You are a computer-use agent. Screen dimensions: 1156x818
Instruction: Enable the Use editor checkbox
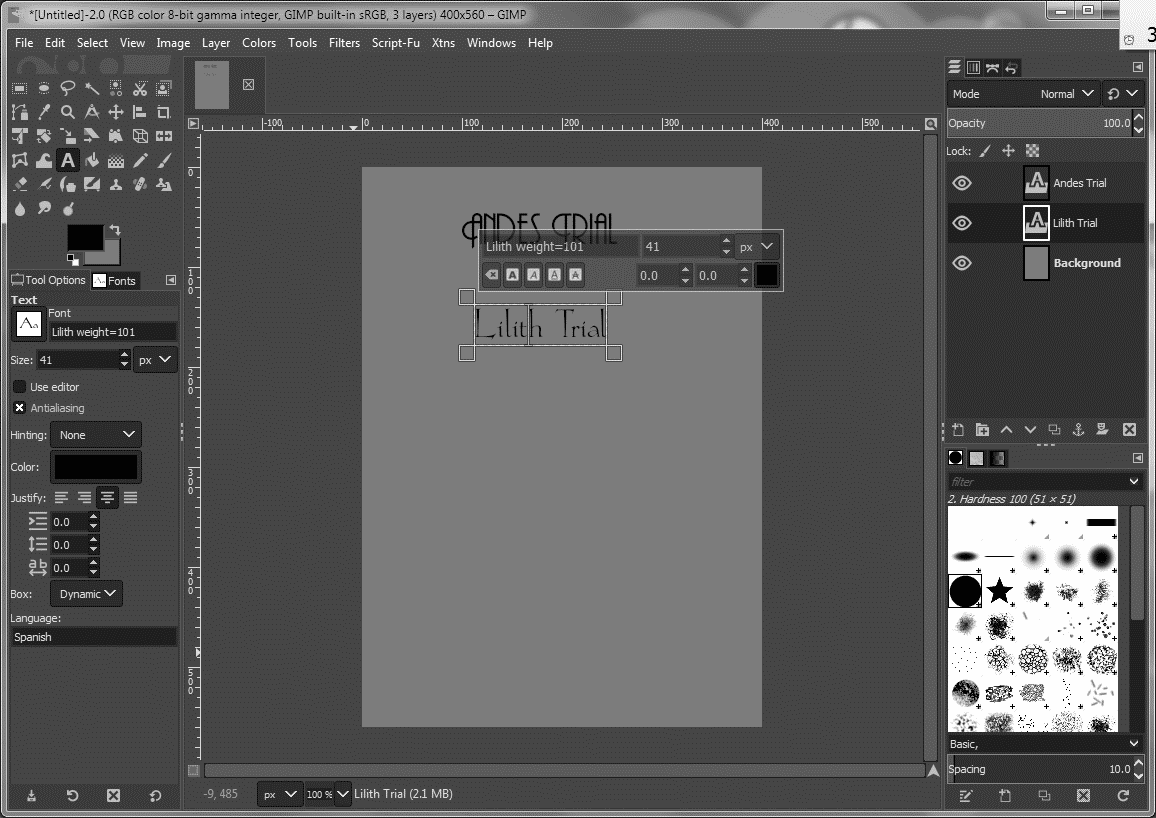[x=20, y=387]
